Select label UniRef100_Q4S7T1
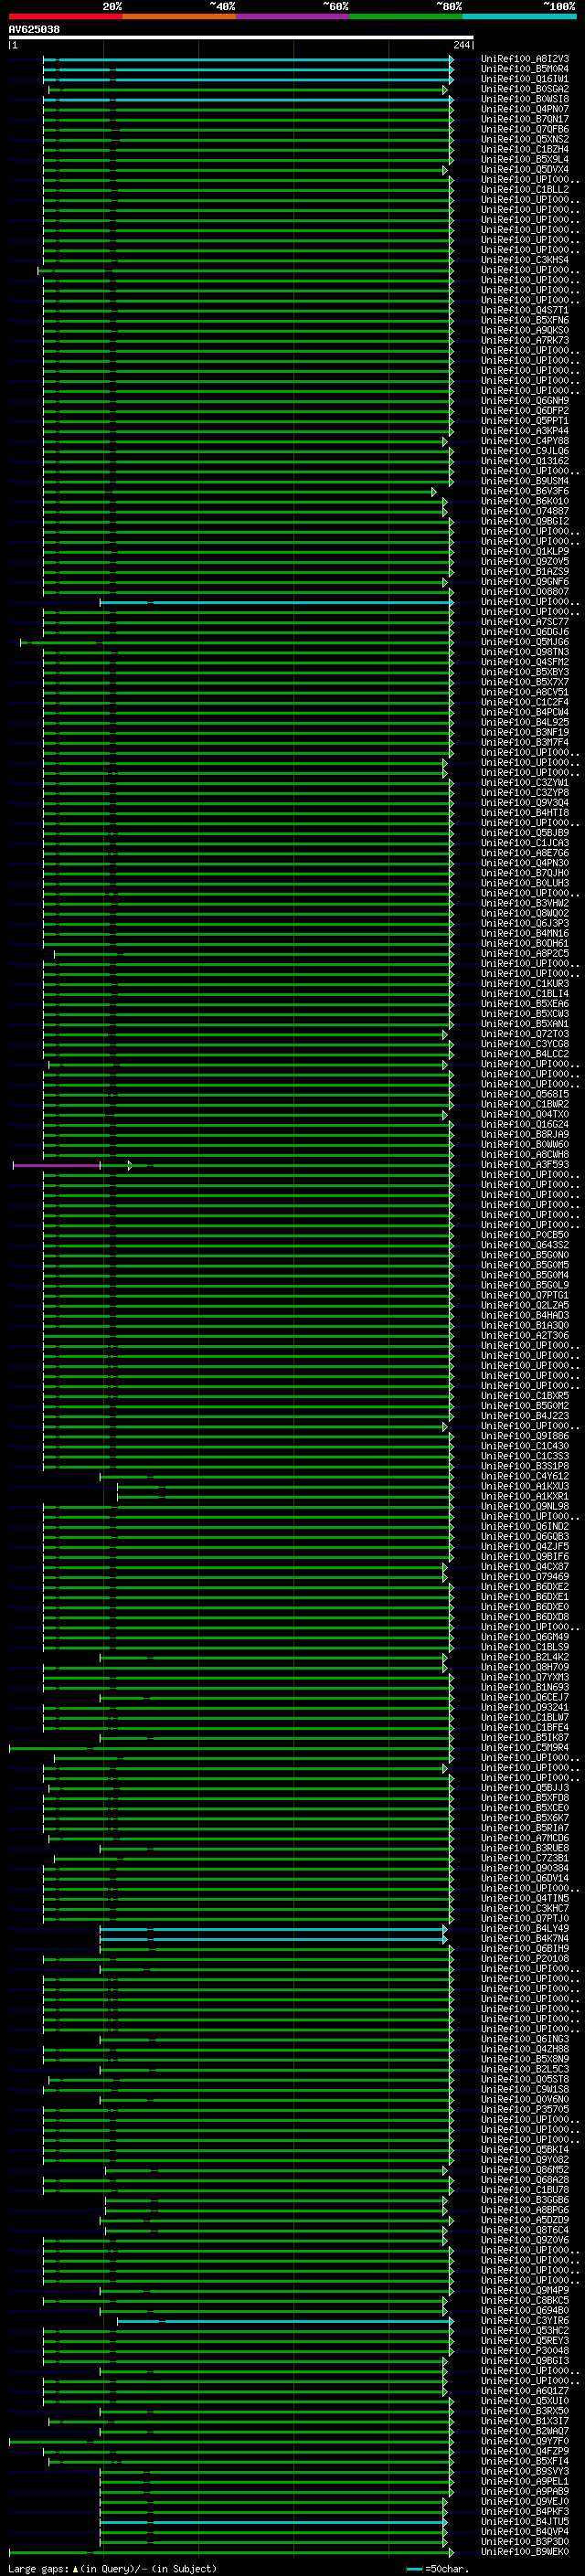Viewport: 585px width, 2576px height. [x=525, y=310]
